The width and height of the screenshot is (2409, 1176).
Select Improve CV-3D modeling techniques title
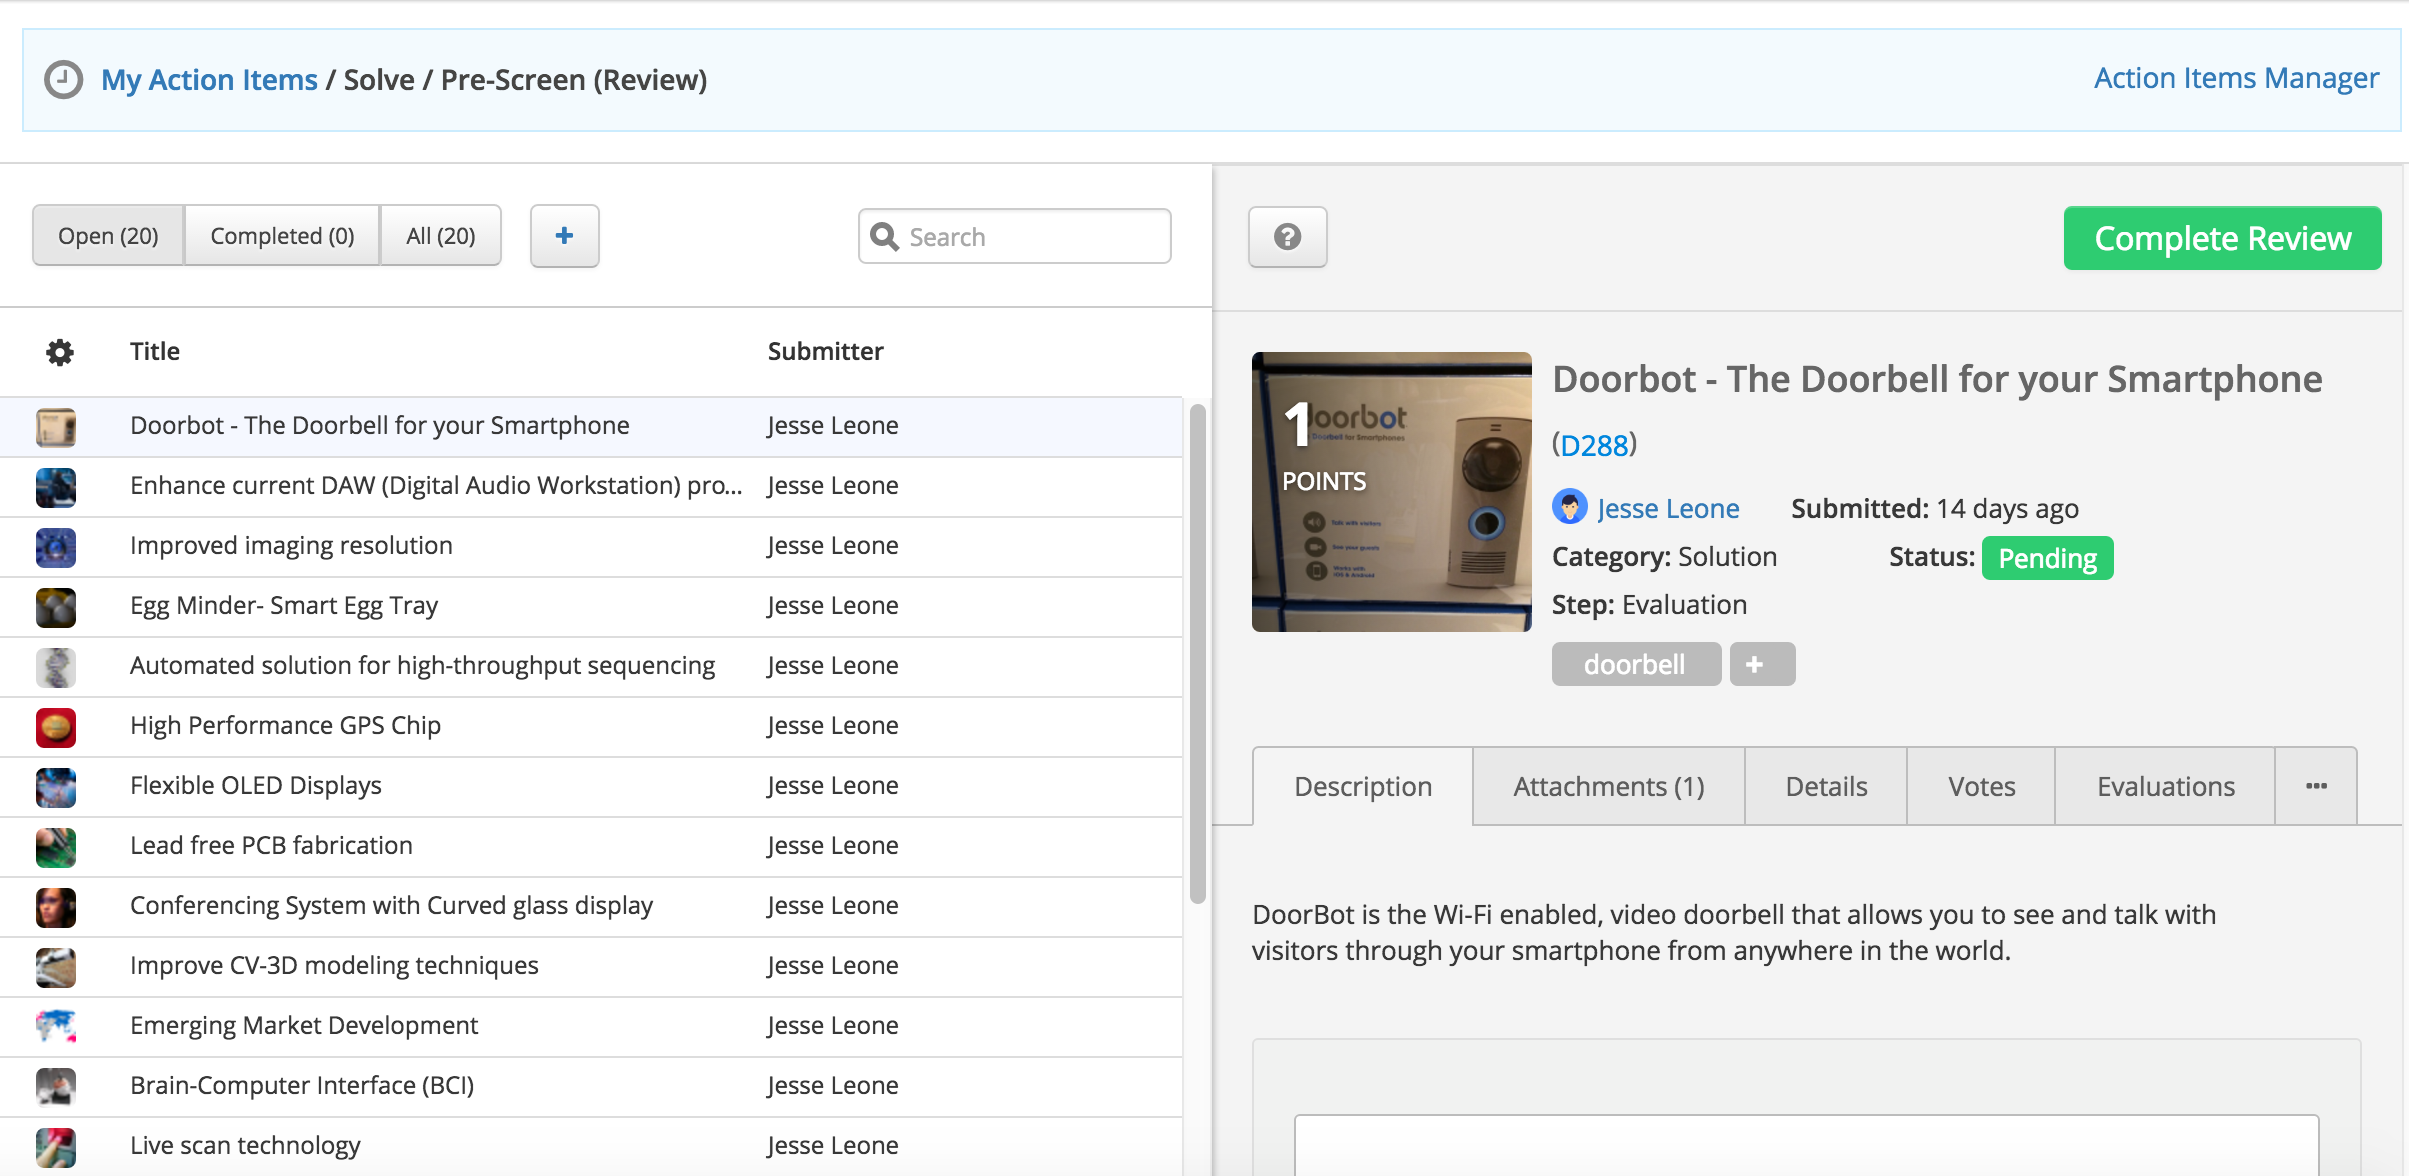pos(334,965)
